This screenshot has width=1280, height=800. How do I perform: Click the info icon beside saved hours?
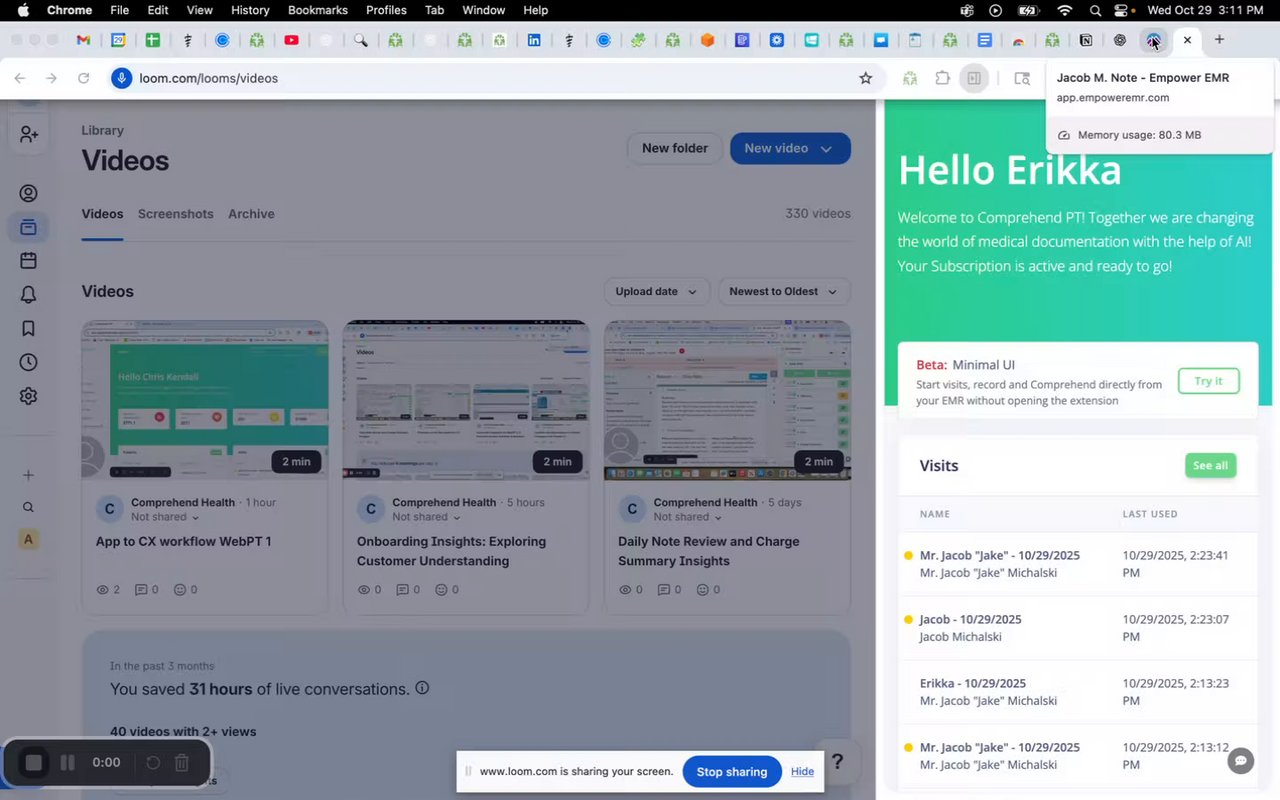[x=422, y=688]
